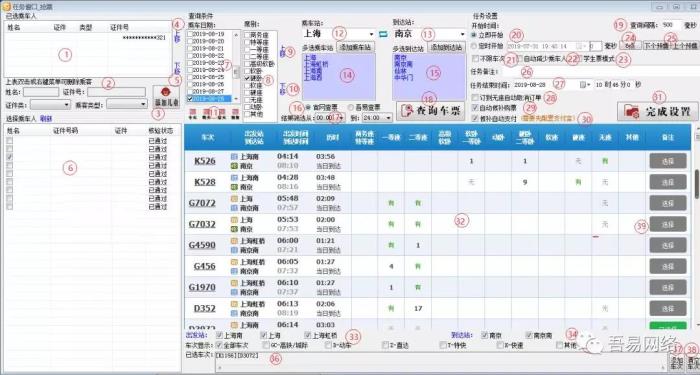Click the 证件号 input field

coord(116,92)
